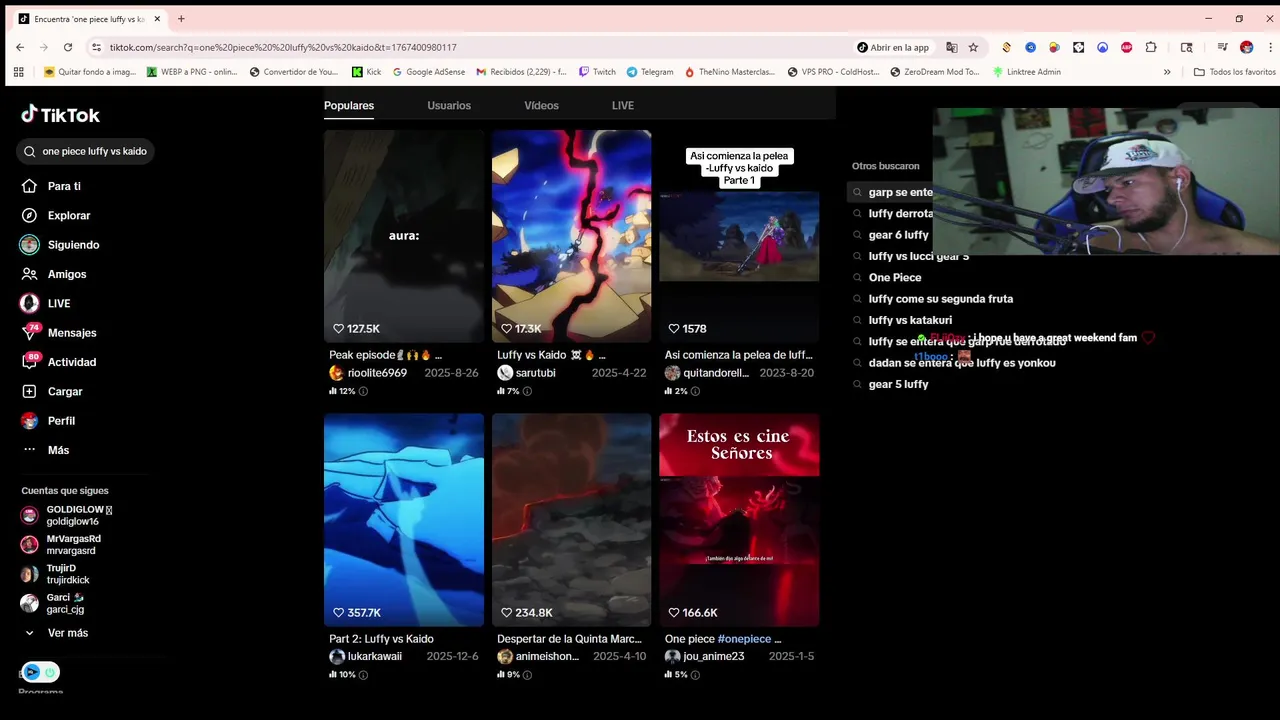
Task: Expand the hidden bookmarks overflow chevron
Action: tap(1167, 72)
